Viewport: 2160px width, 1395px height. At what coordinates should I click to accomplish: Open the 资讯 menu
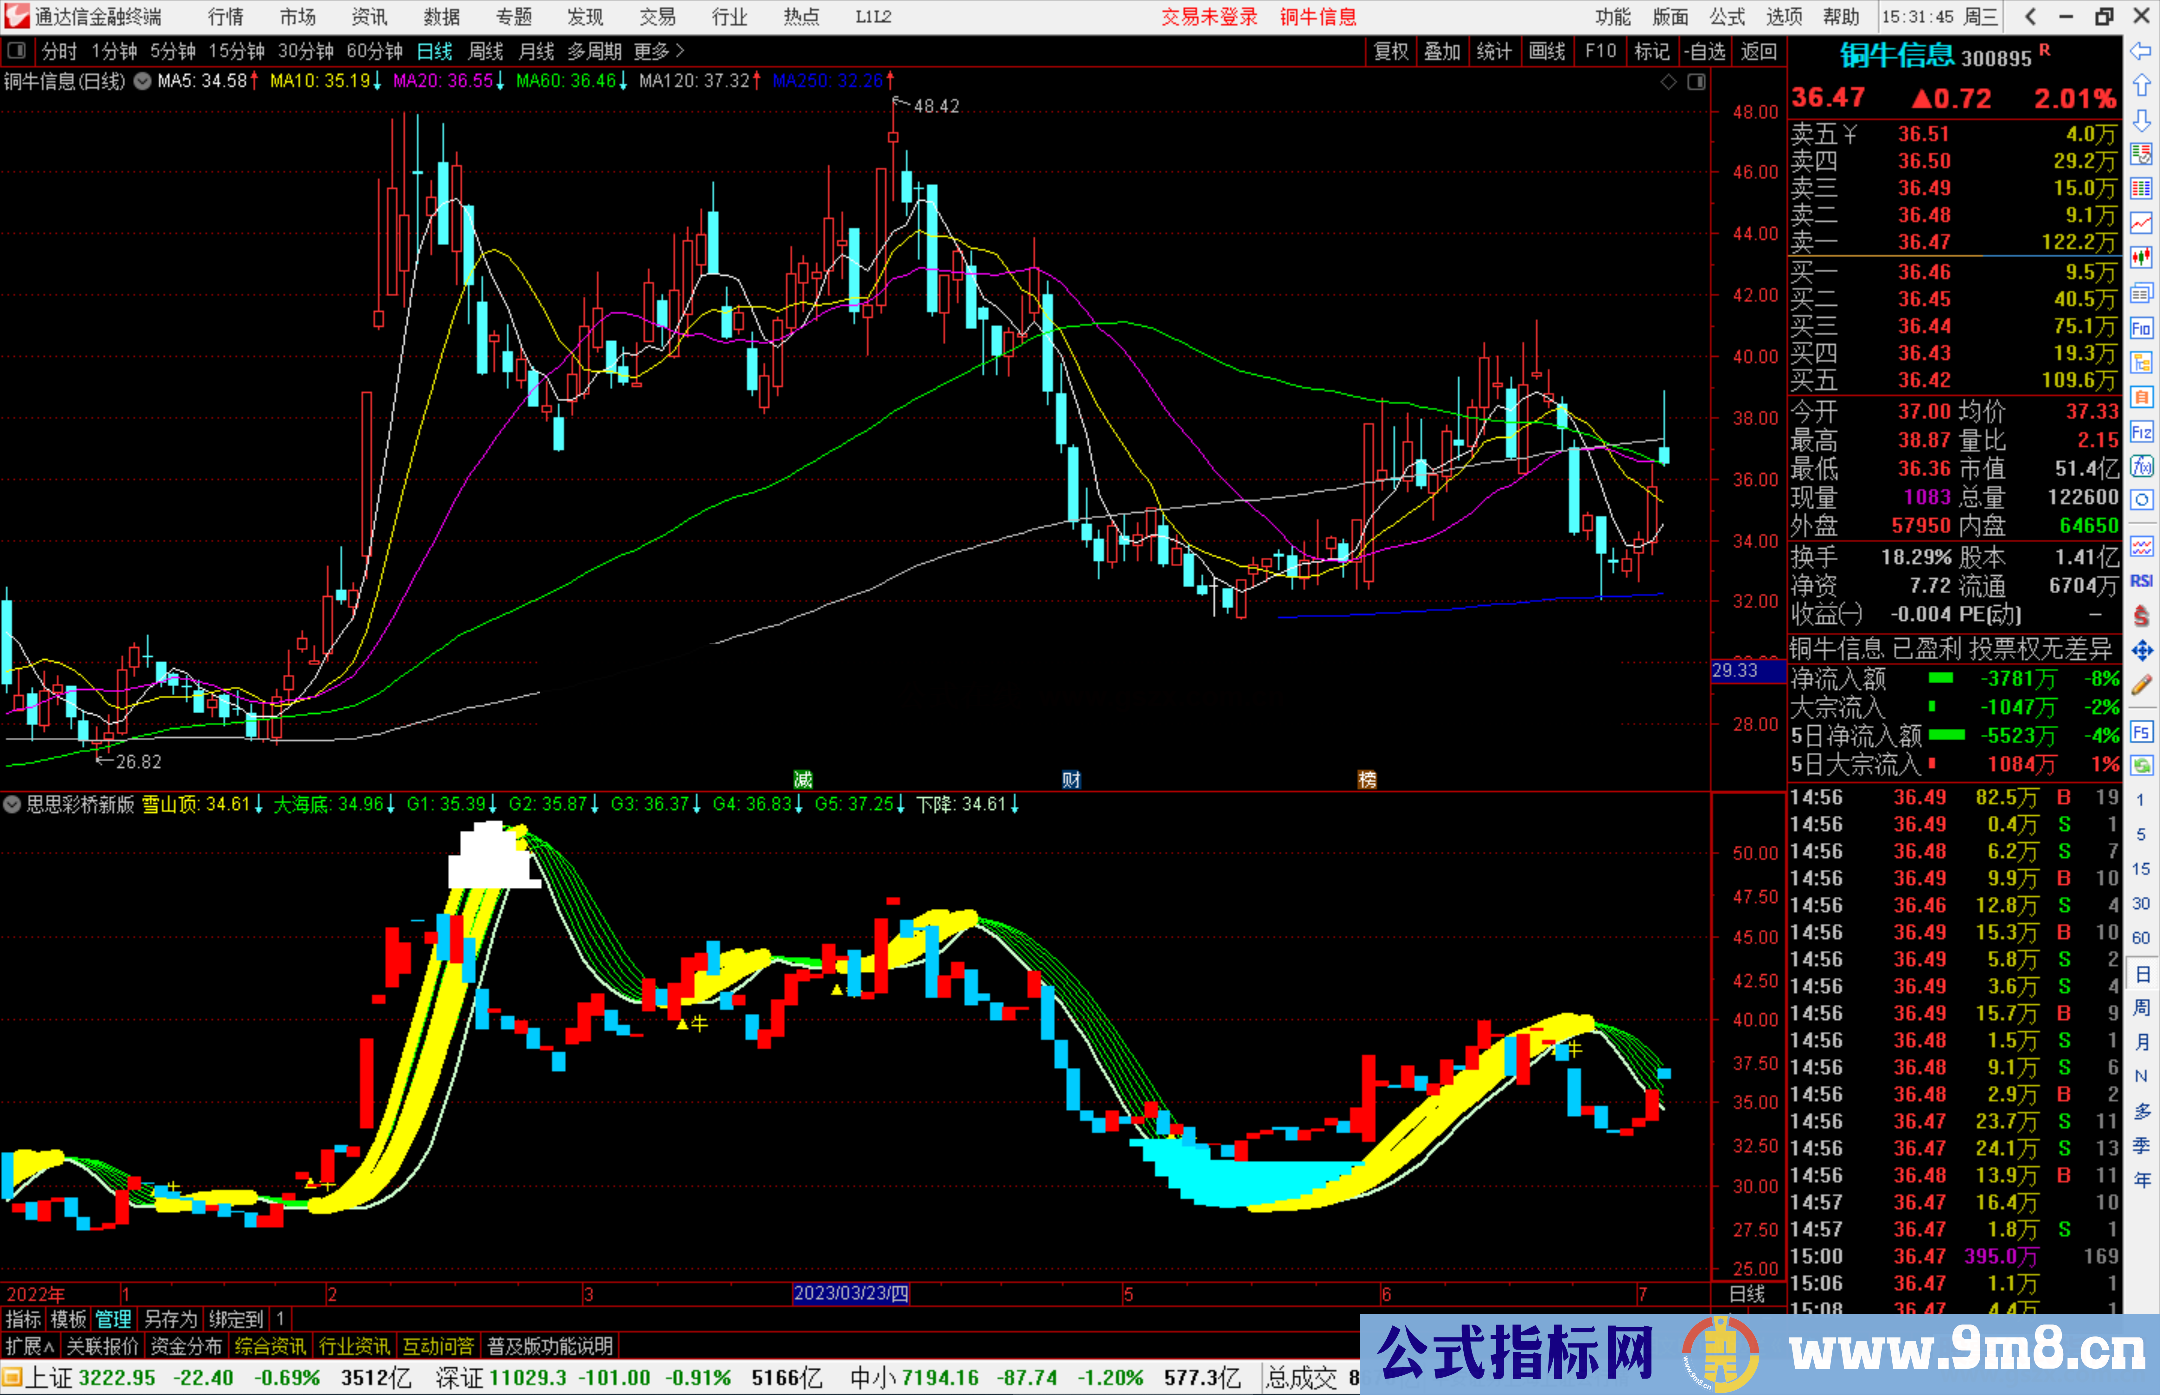click(370, 17)
